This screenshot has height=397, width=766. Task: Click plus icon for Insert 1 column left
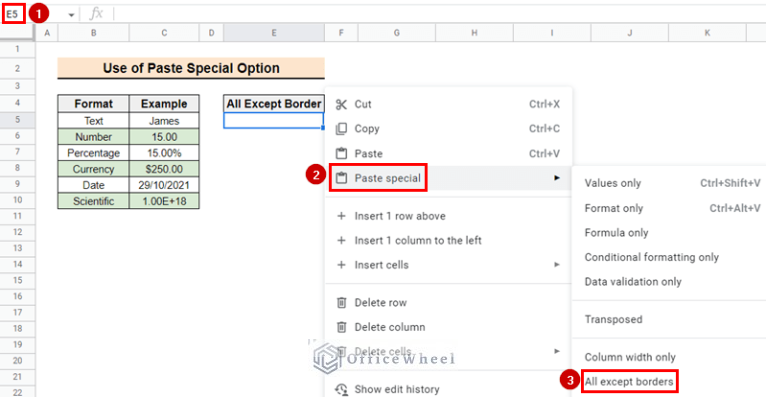(341, 240)
